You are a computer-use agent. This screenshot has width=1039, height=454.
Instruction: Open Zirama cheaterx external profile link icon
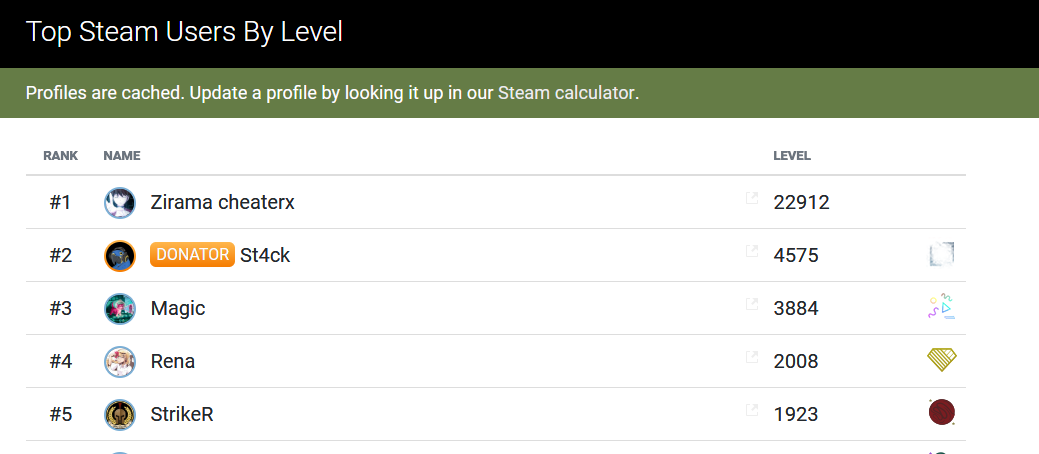coord(752,199)
